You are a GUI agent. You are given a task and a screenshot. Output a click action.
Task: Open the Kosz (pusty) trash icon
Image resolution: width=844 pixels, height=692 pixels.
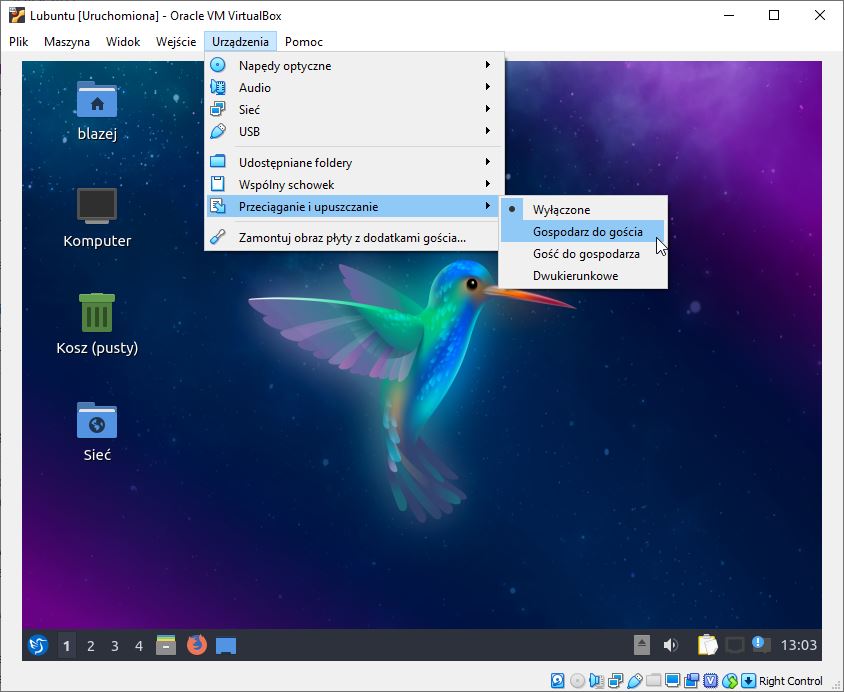point(97,313)
